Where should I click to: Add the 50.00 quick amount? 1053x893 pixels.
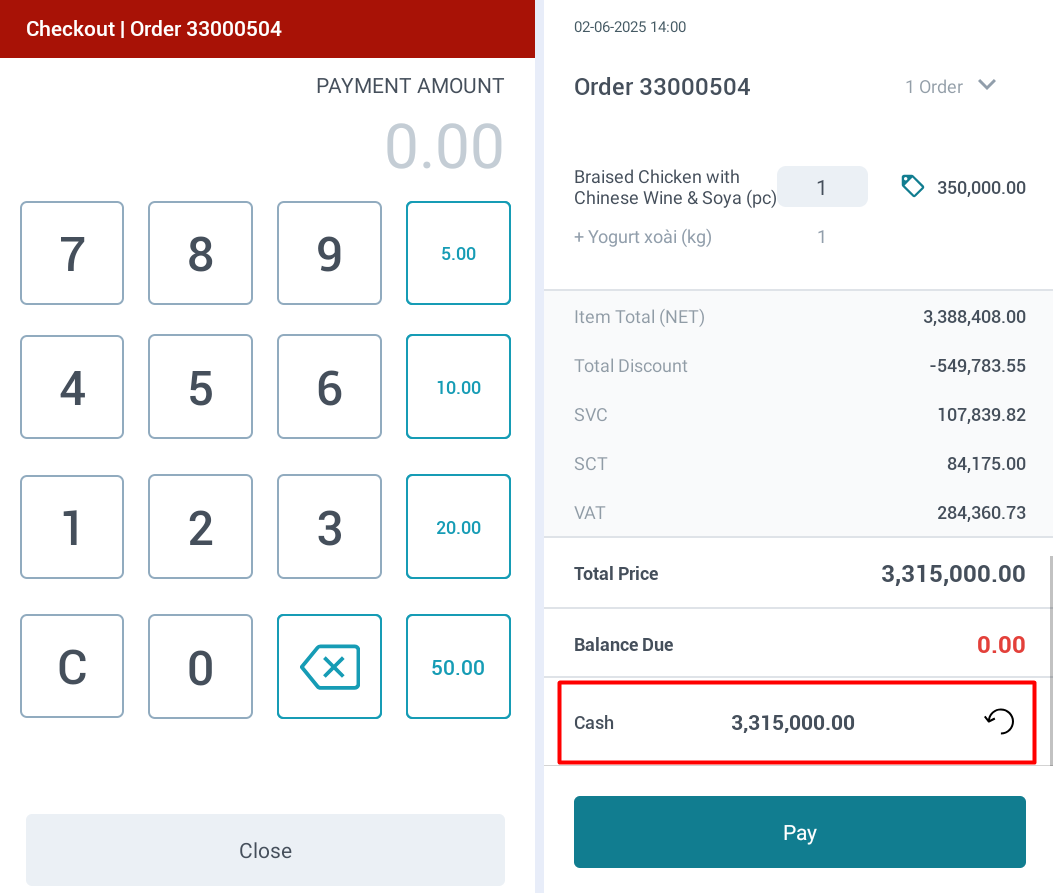click(458, 667)
